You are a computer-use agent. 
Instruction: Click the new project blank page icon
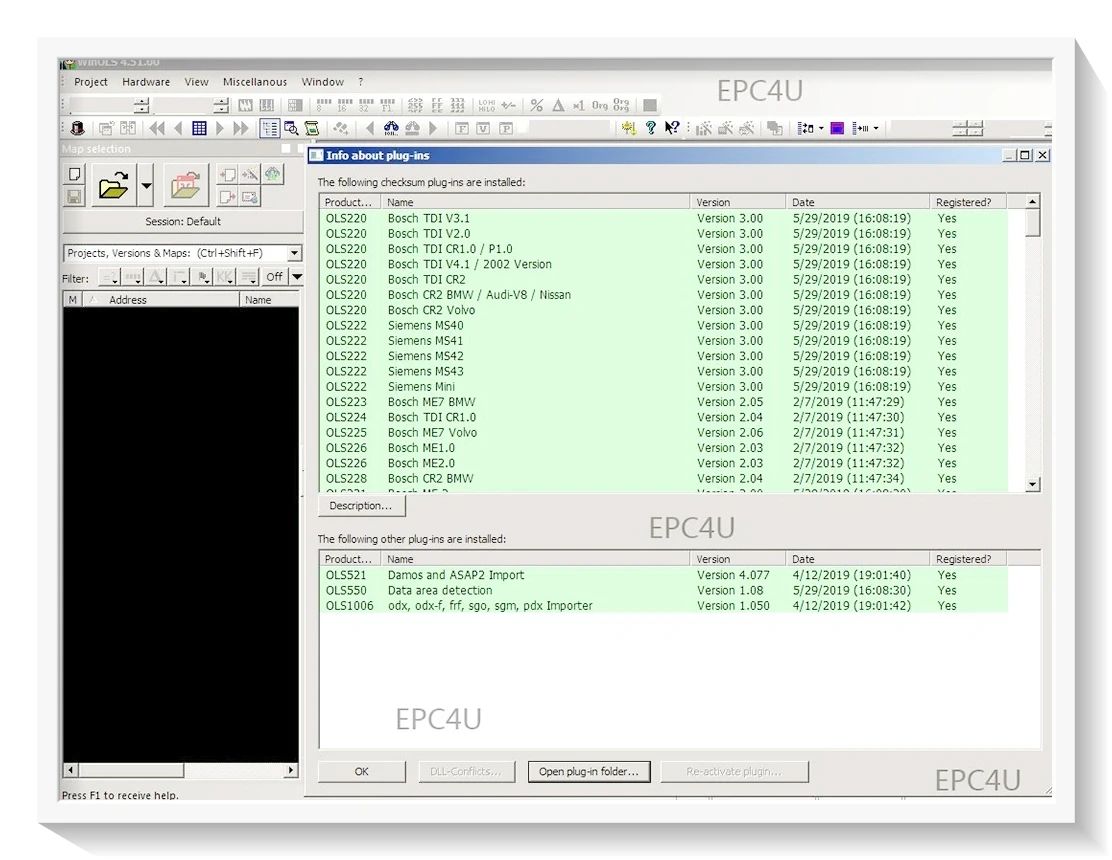pyautogui.click(x=74, y=174)
